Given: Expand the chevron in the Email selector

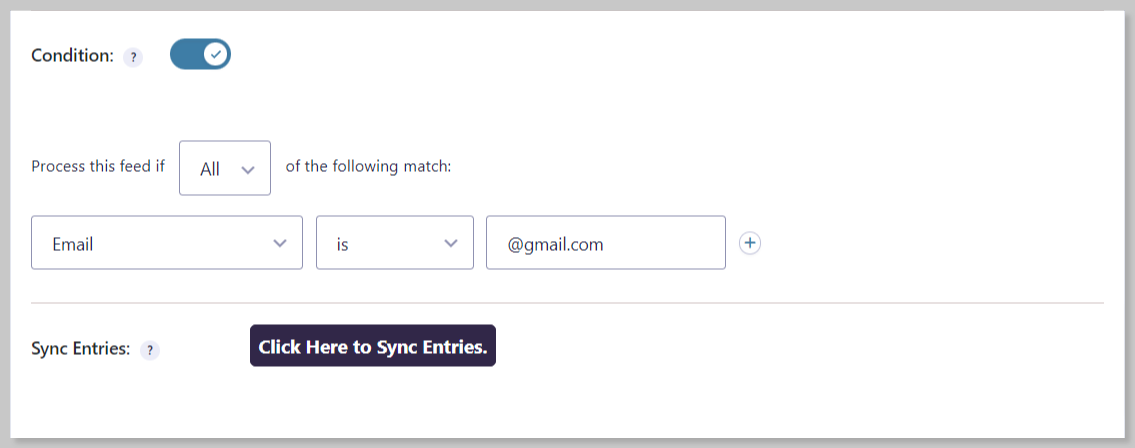Looking at the screenshot, I should (x=280, y=243).
